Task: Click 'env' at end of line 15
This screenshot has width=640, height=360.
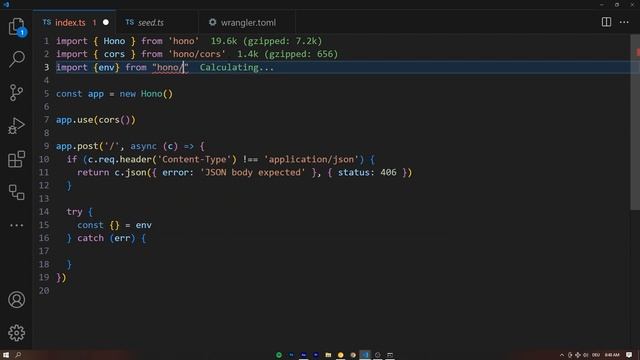Action: 144,225
